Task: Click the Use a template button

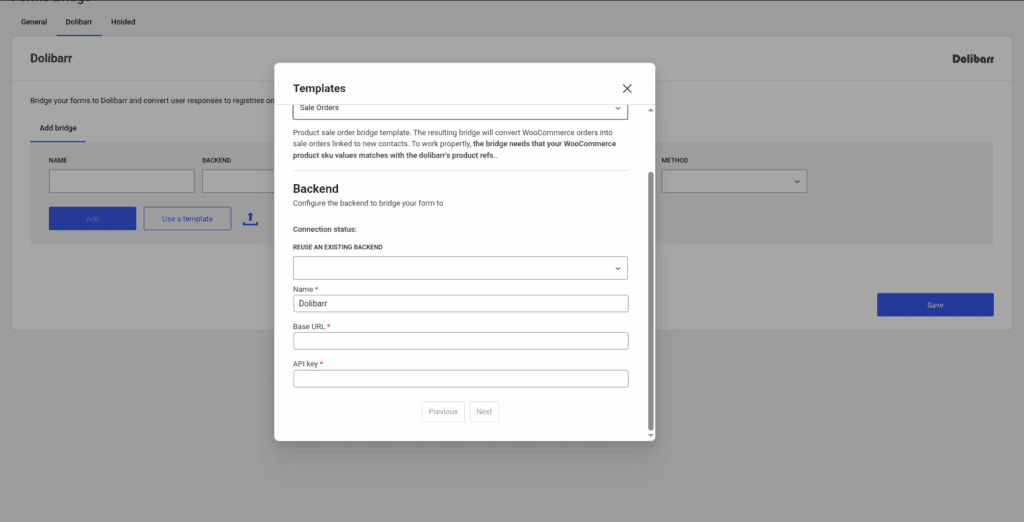Action: [x=187, y=219]
